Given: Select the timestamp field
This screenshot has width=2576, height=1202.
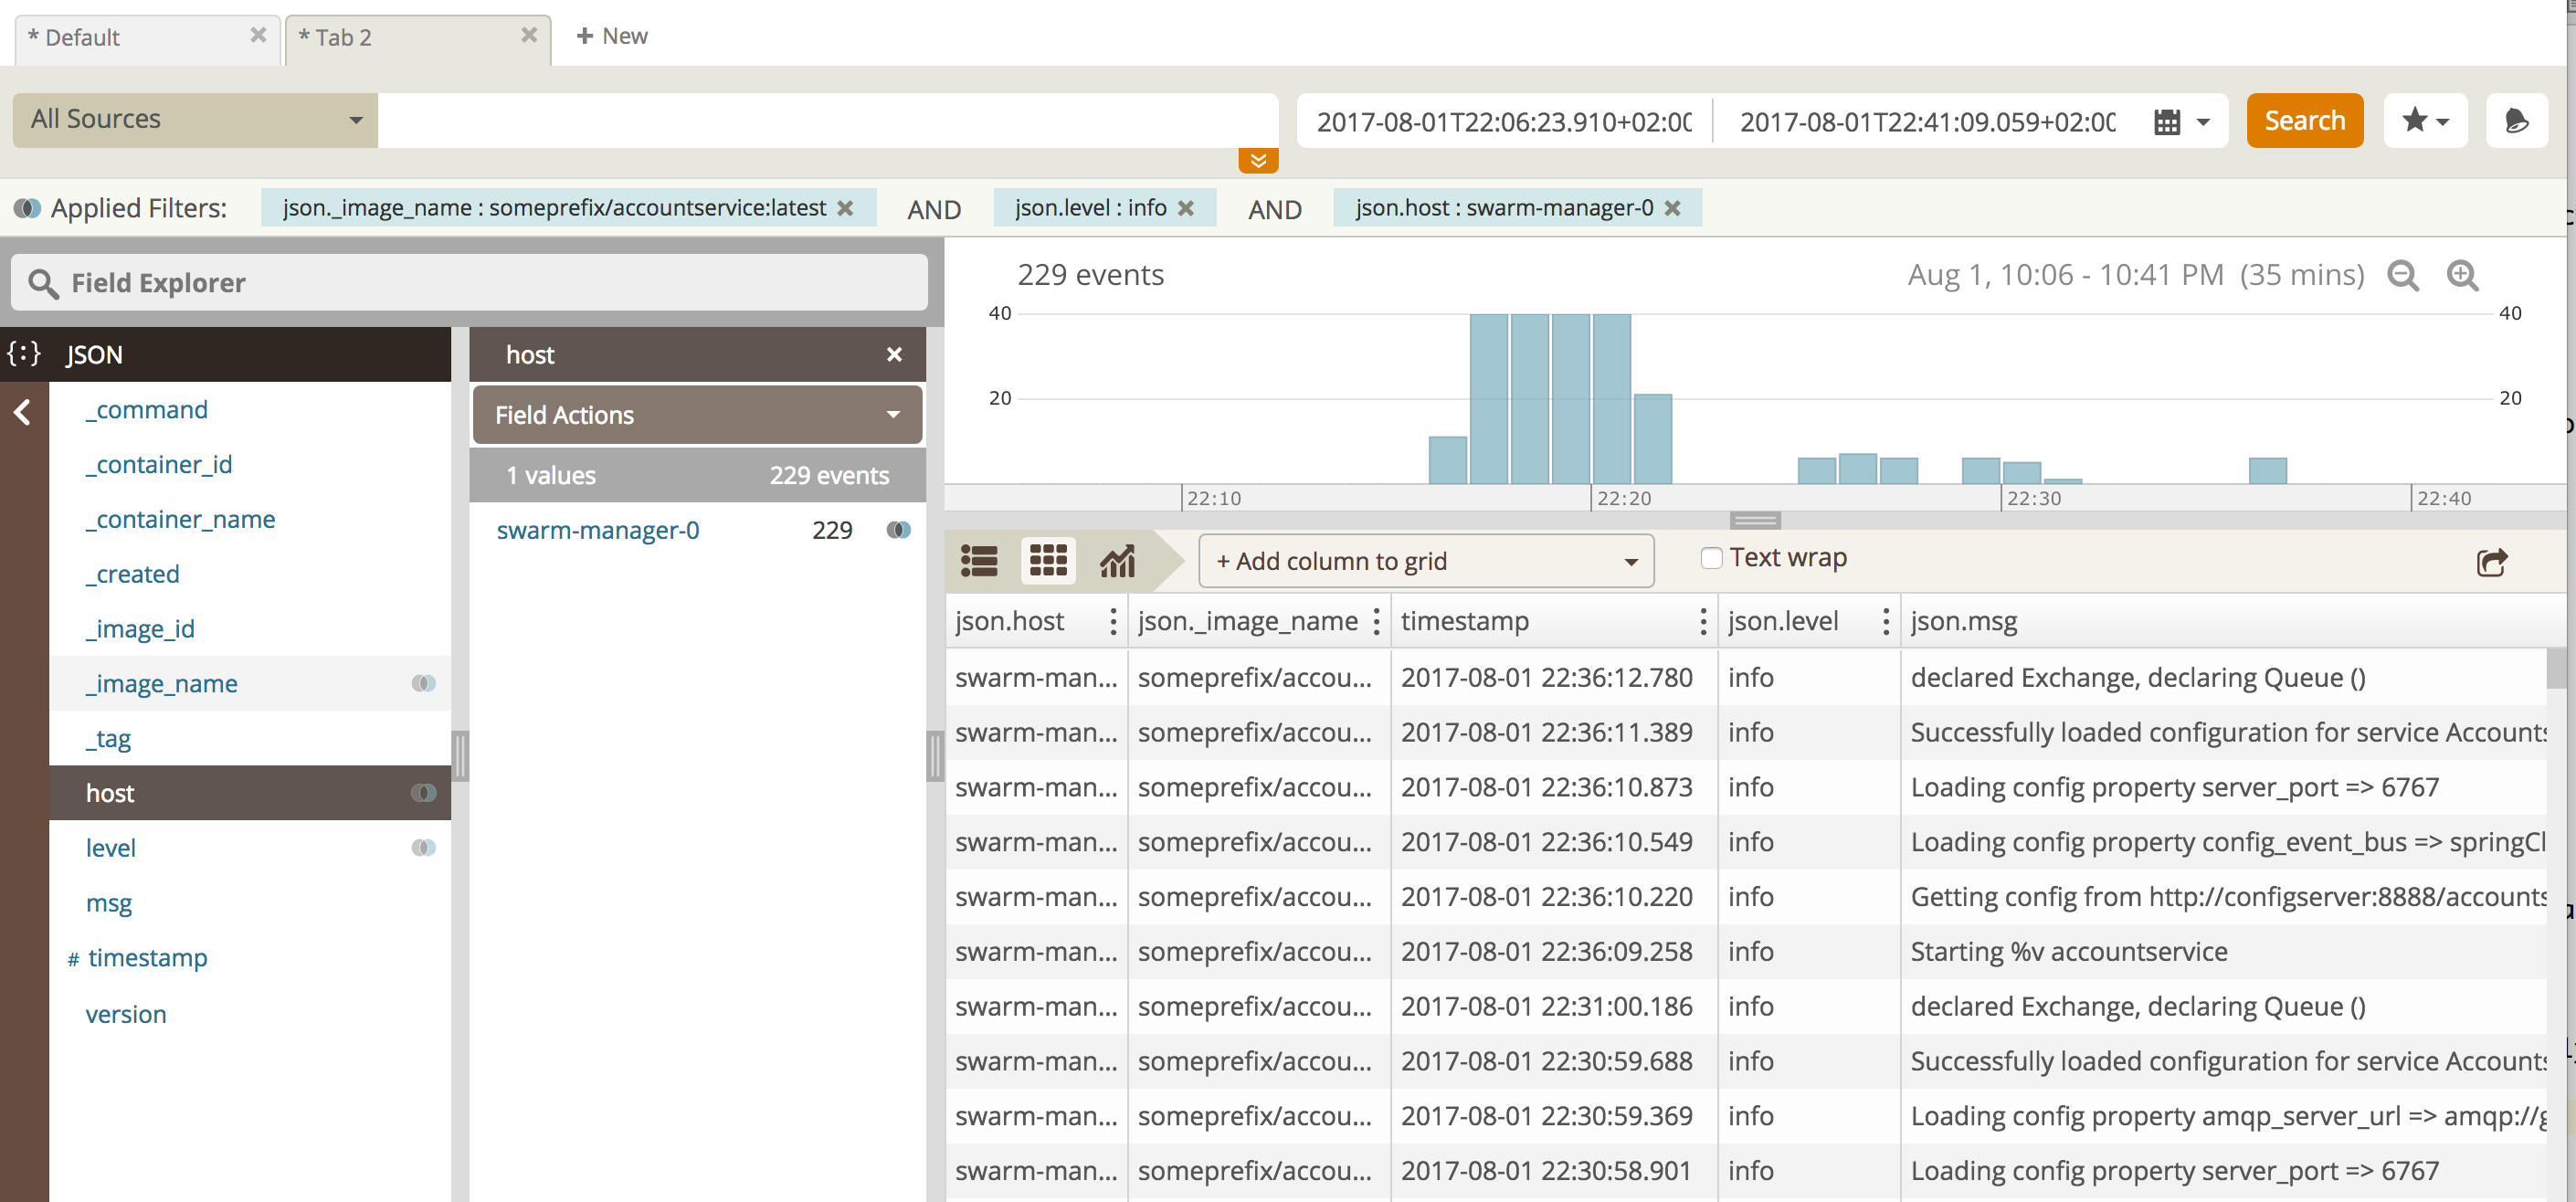Looking at the screenshot, I should click(147, 958).
